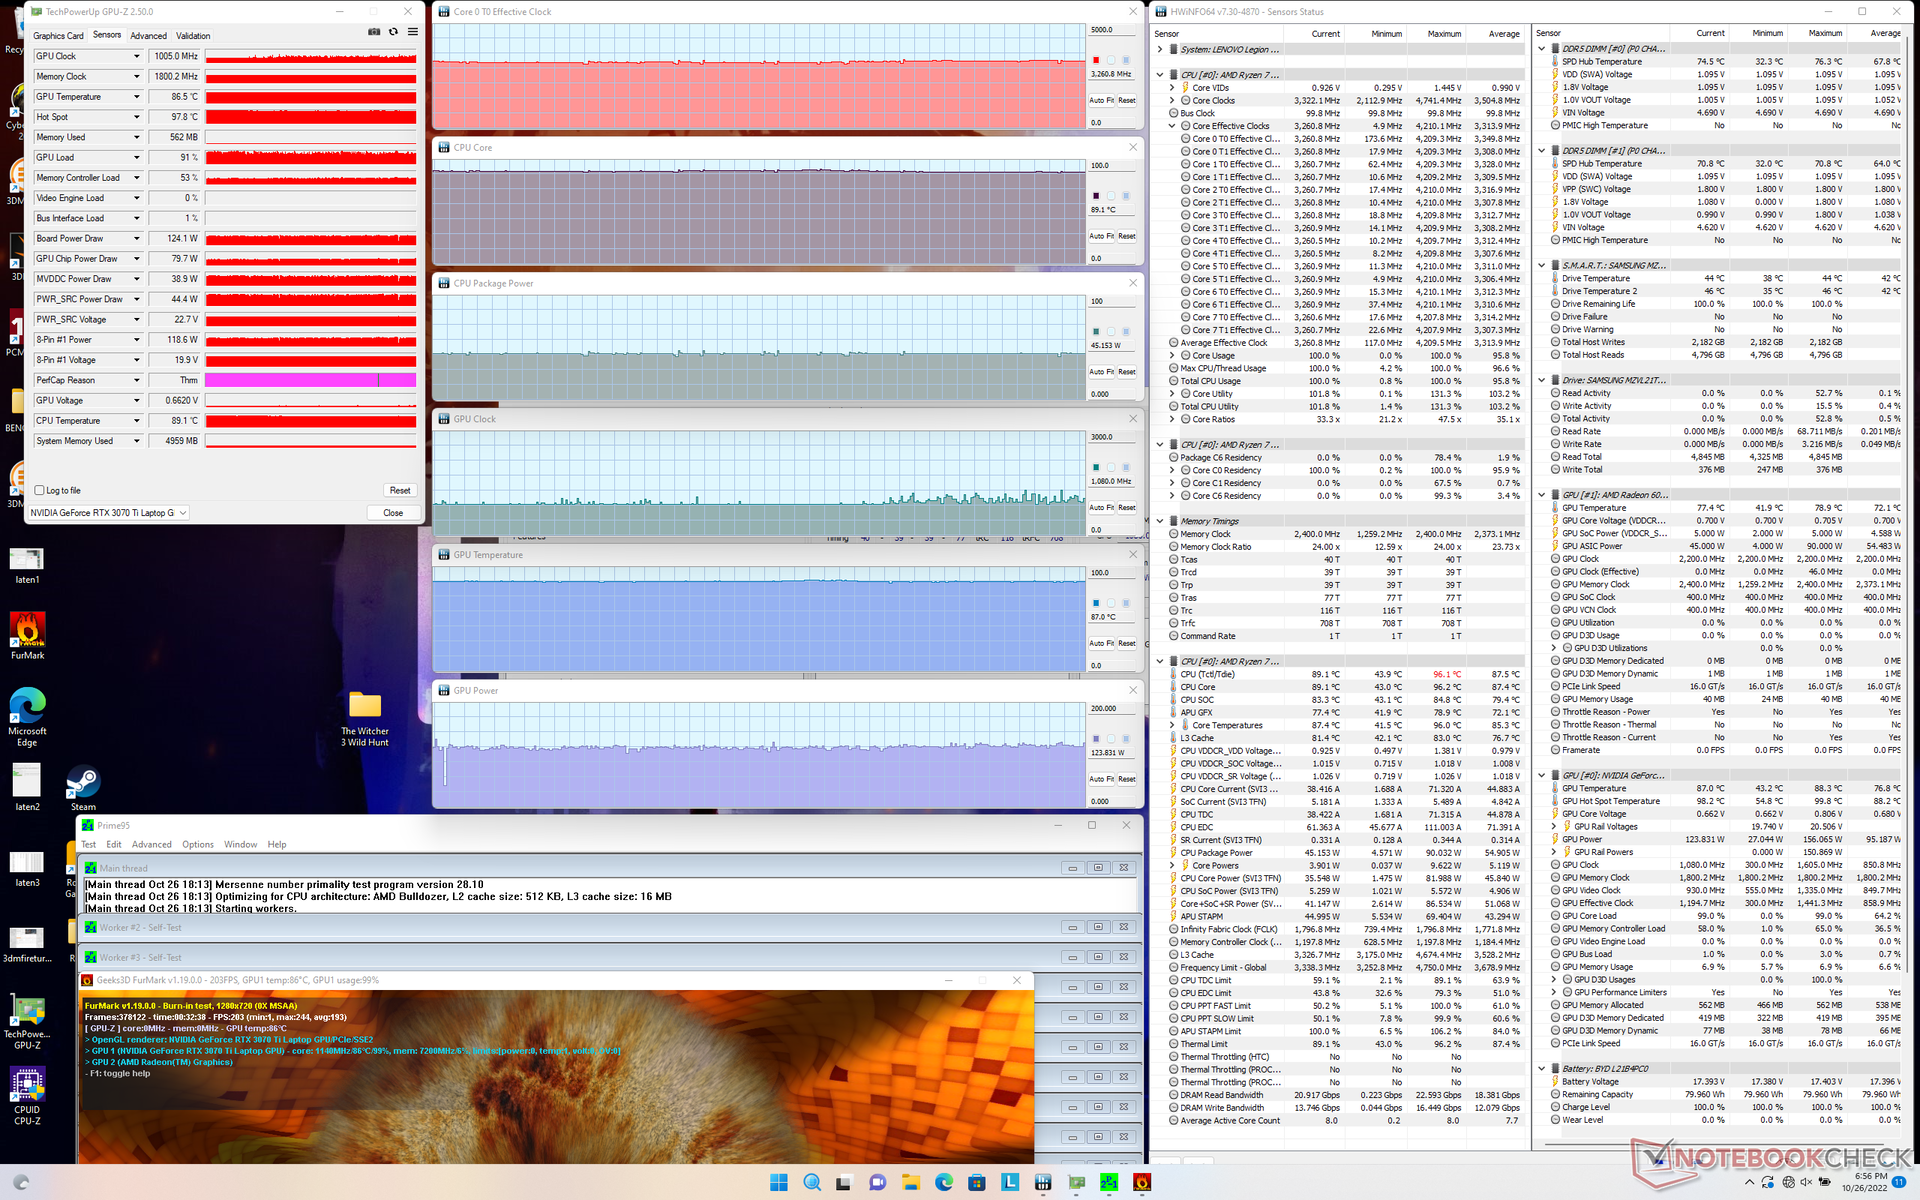The width and height of the screenshot is (1920, 1200).
Task: Open Task View from the taskbar
Action: (844, 1182)
